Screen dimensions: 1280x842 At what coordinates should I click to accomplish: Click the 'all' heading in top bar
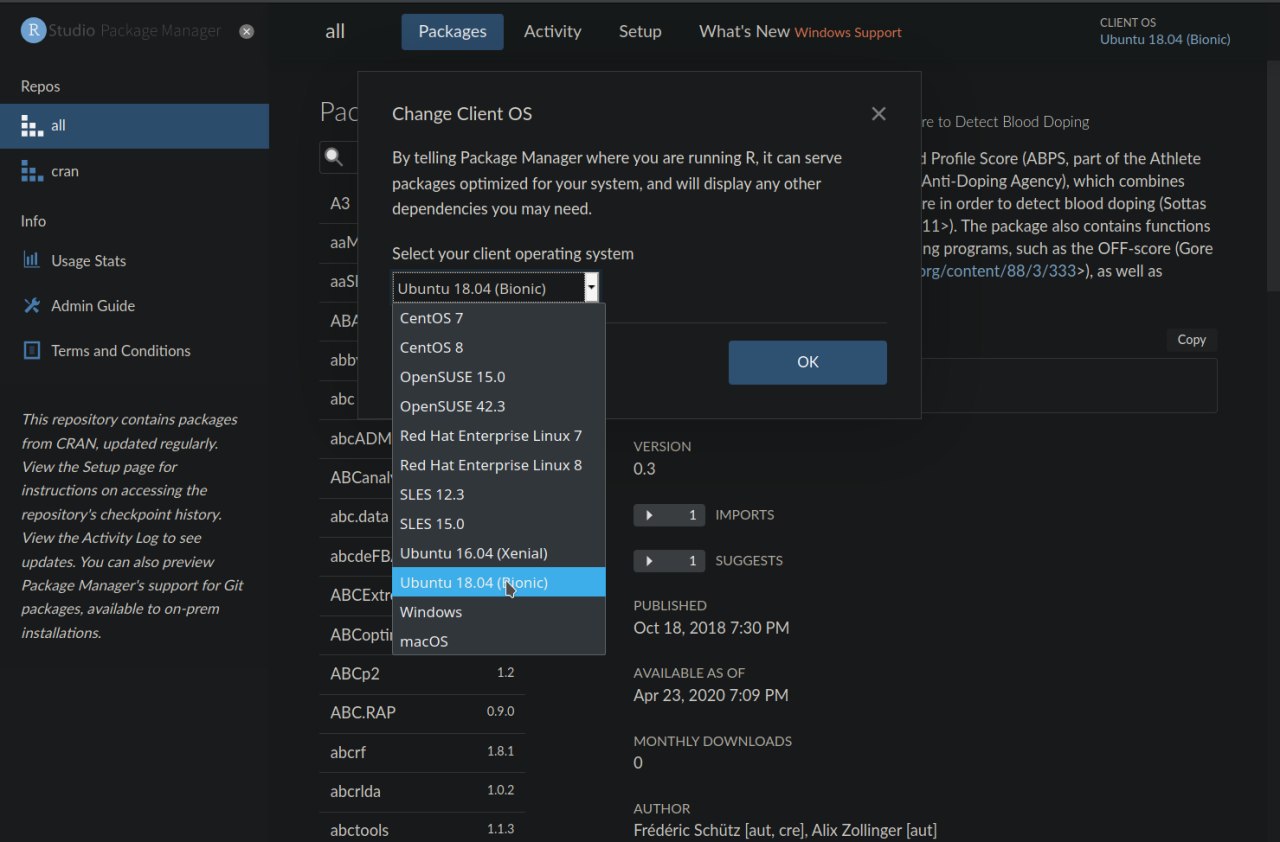point(335,31)
